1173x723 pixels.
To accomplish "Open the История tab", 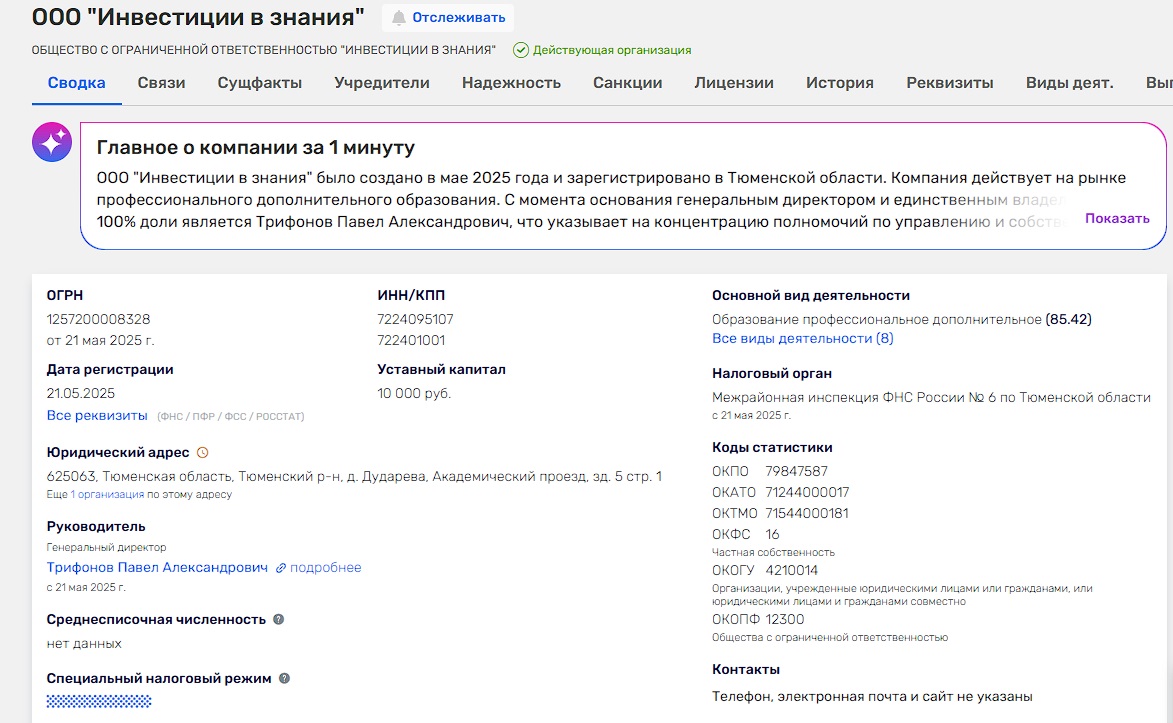I will 840,82.
